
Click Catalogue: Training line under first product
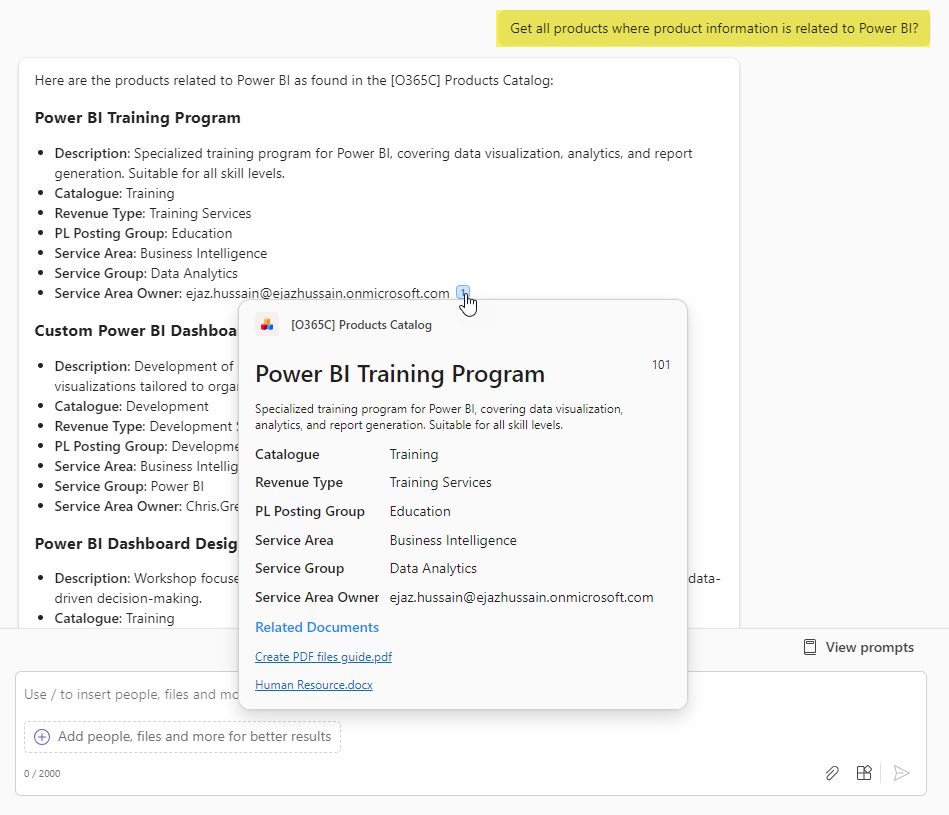click(114, 194)
